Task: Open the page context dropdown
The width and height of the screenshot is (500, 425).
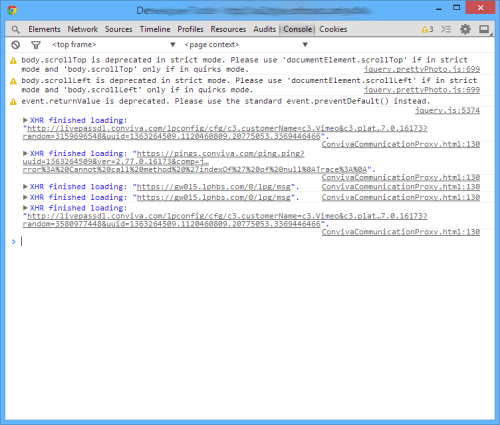Action: (x=246, y=45)
